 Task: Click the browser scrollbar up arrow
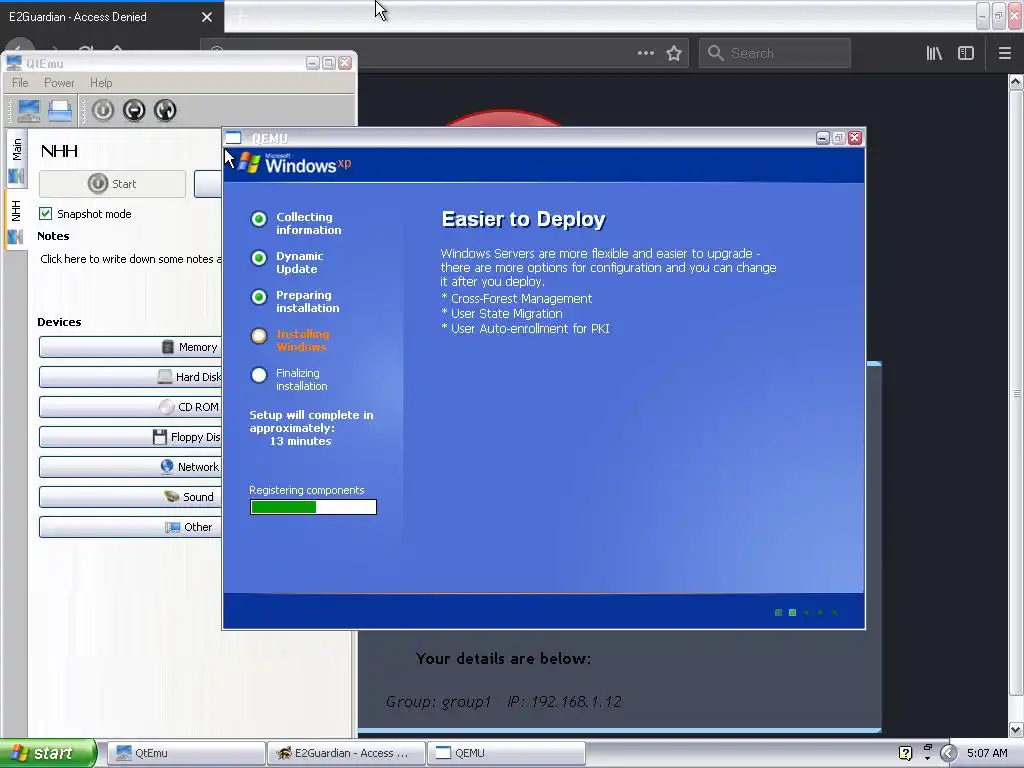click(1016, 82)
